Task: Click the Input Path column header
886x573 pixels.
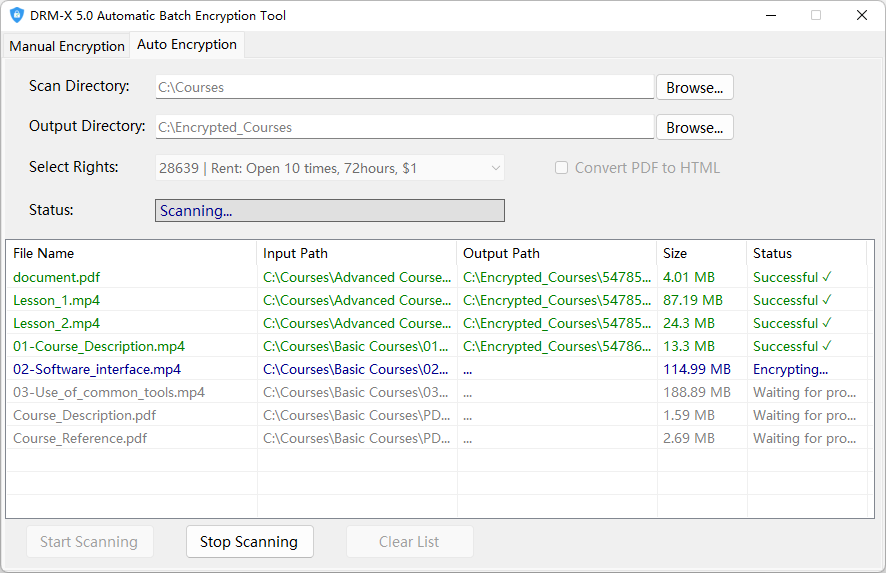Action: (x=357, y=253)
